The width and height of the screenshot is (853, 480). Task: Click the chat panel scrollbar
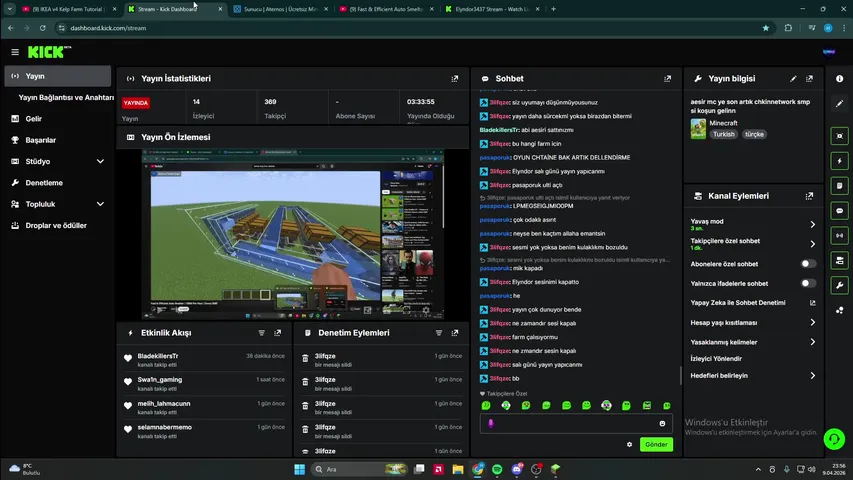(681, 376)
